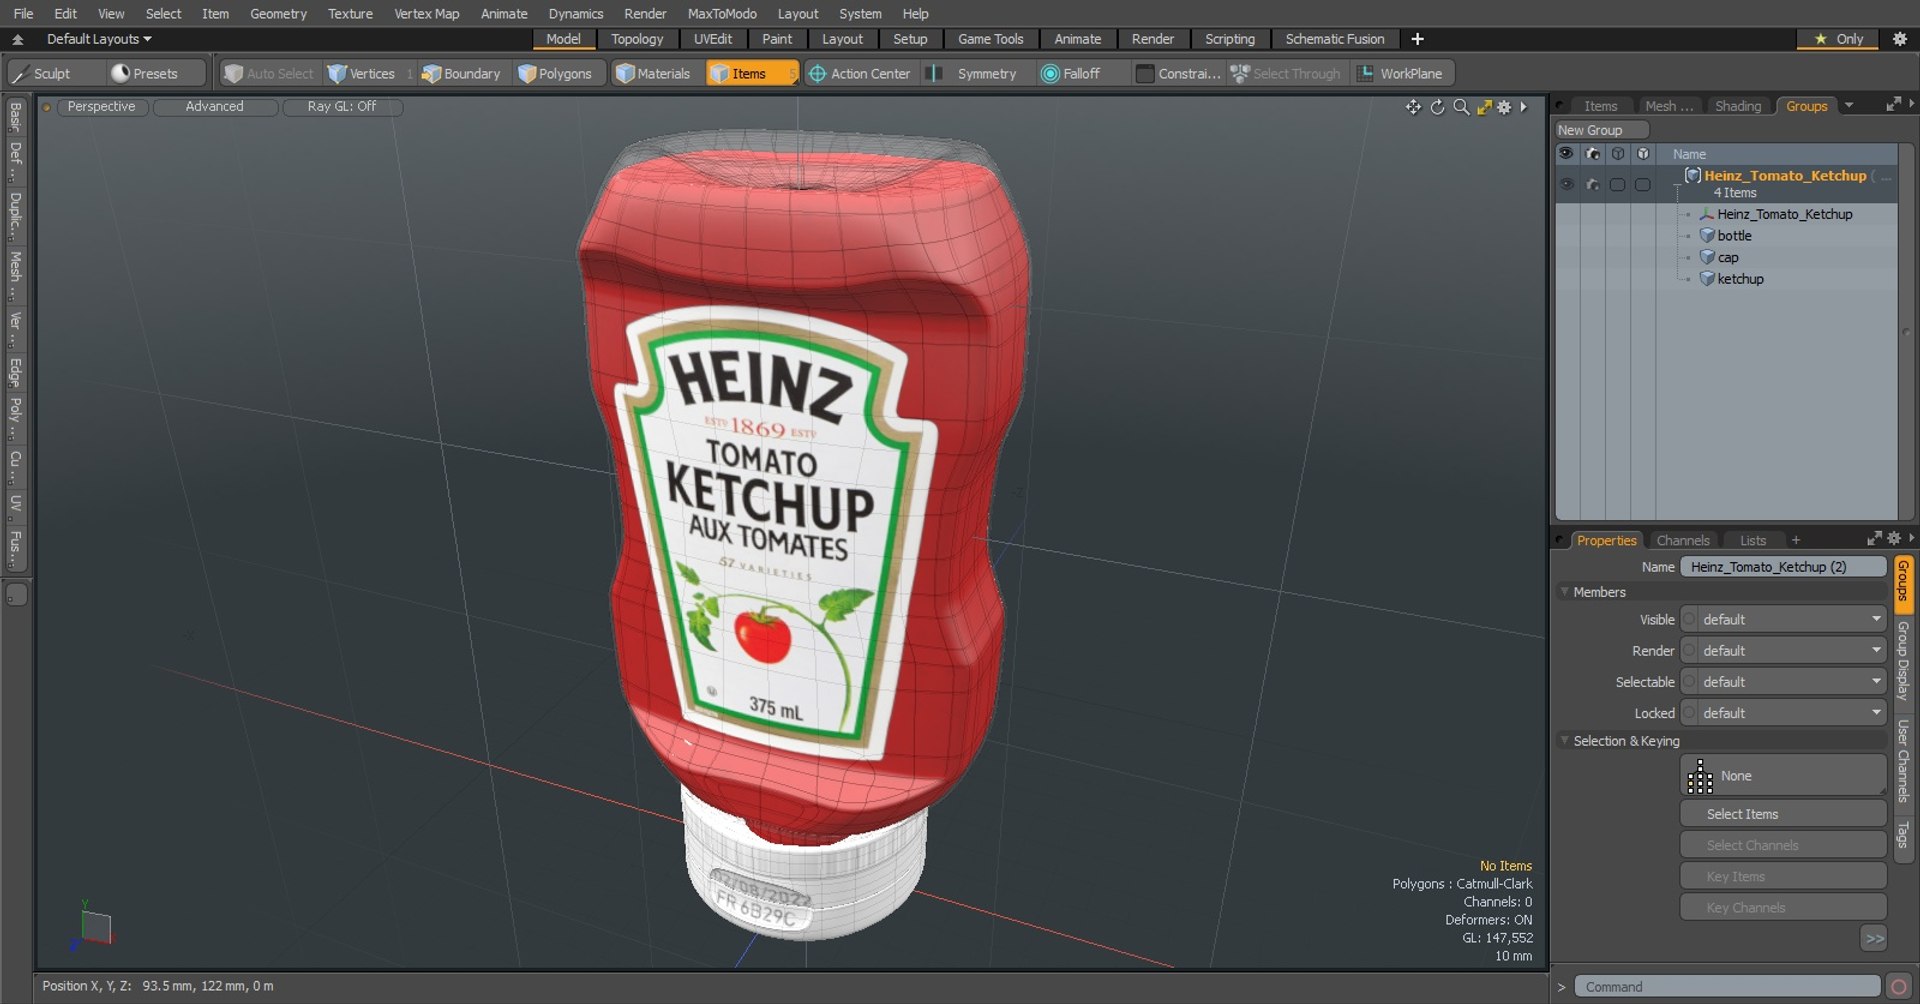Toggle visibility eye for Heinz_Tomato_Ketchup group

point(1566,184)
